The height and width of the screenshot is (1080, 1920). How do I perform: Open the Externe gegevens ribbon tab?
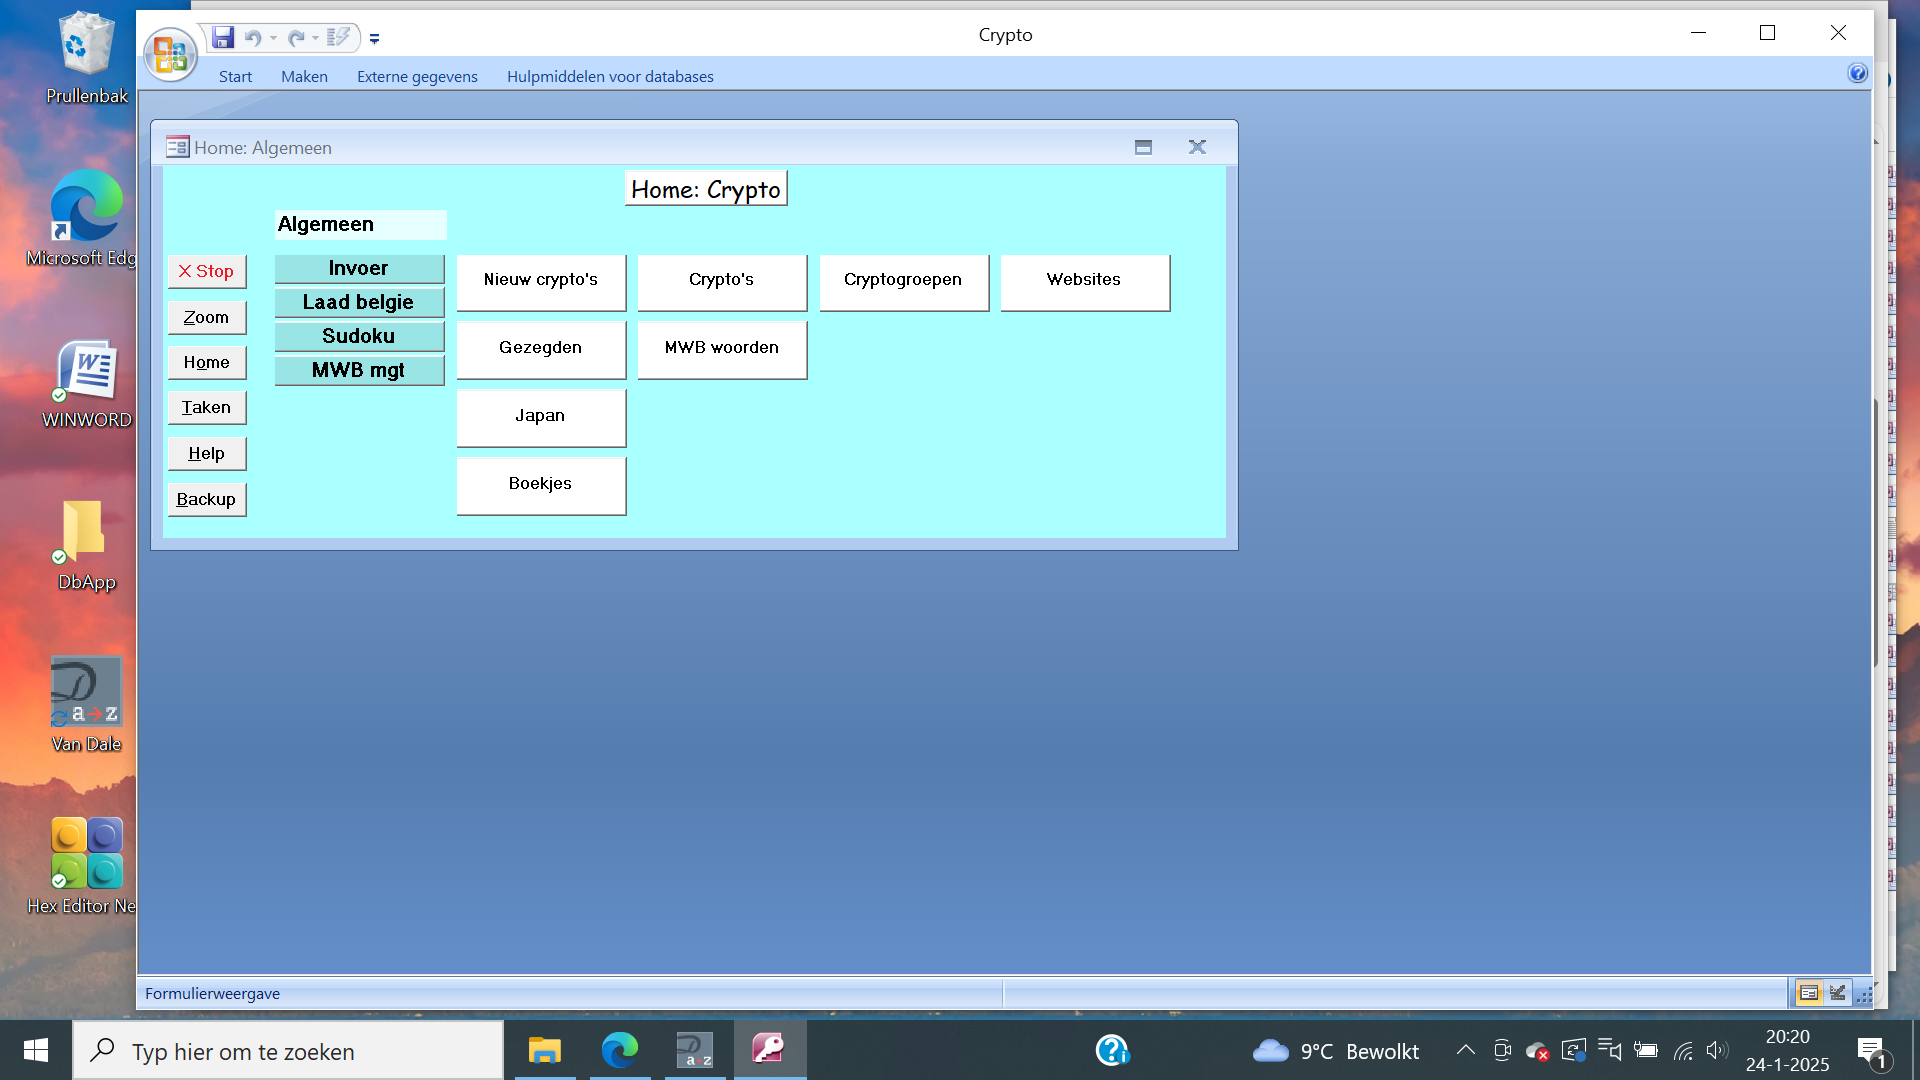[x=417, y=76]
